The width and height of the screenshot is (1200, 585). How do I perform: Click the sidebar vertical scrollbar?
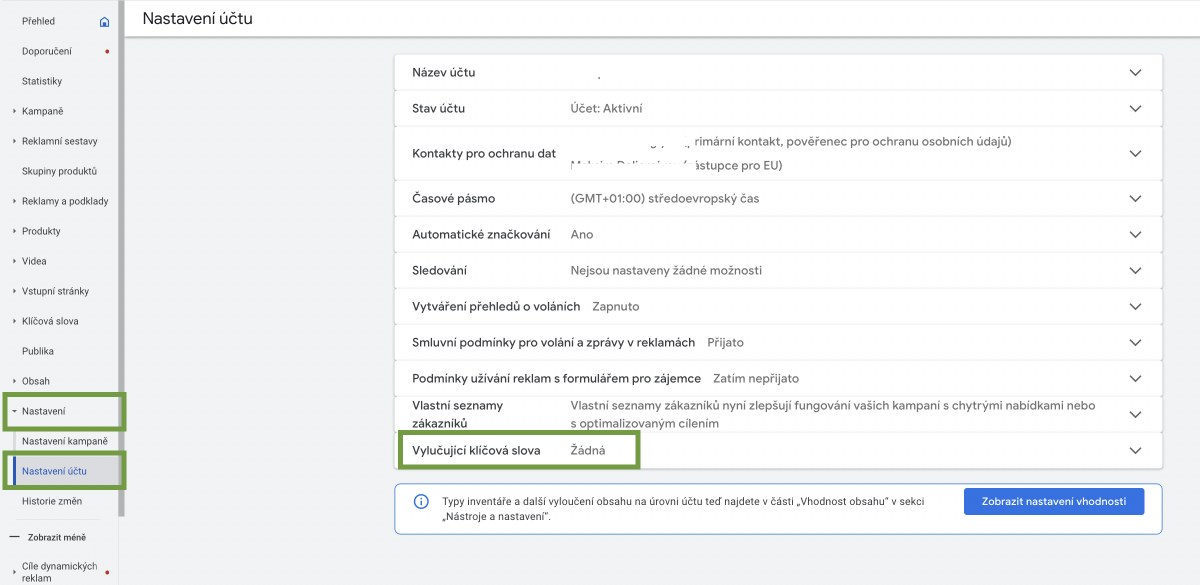pyautogui.click(x=121, y=250)
